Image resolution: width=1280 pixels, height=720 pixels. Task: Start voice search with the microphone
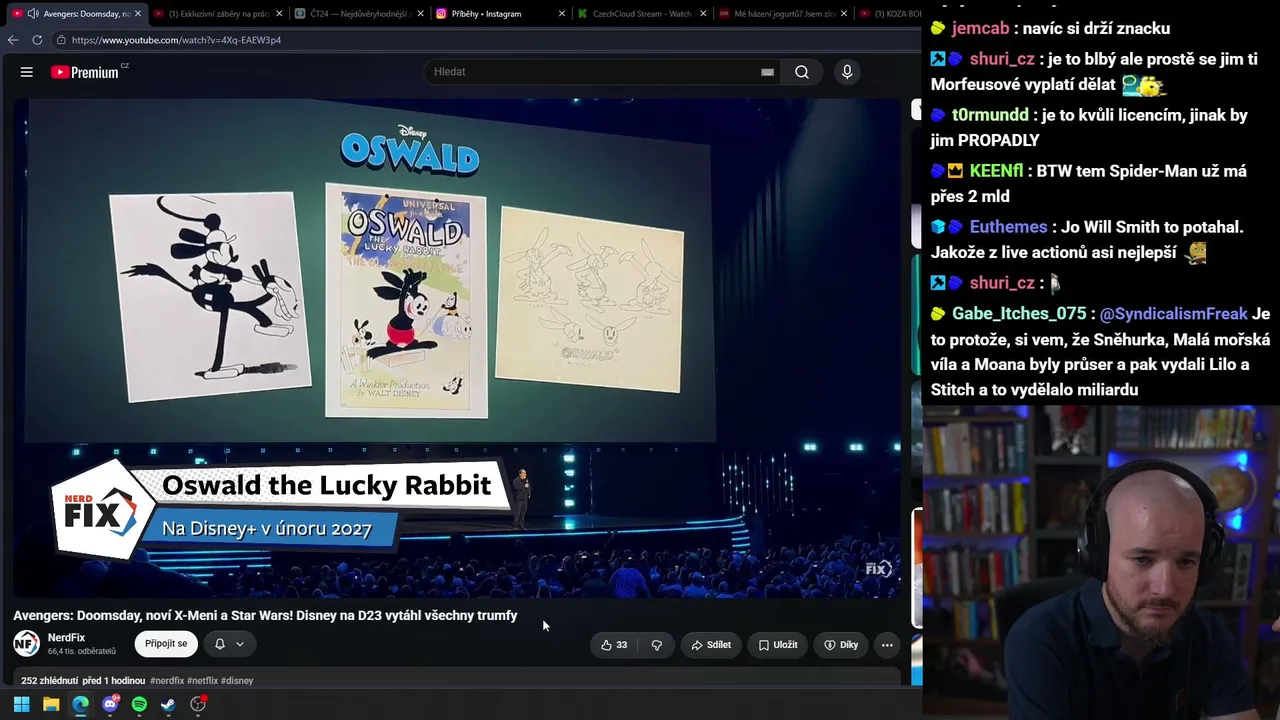point(847,72)
